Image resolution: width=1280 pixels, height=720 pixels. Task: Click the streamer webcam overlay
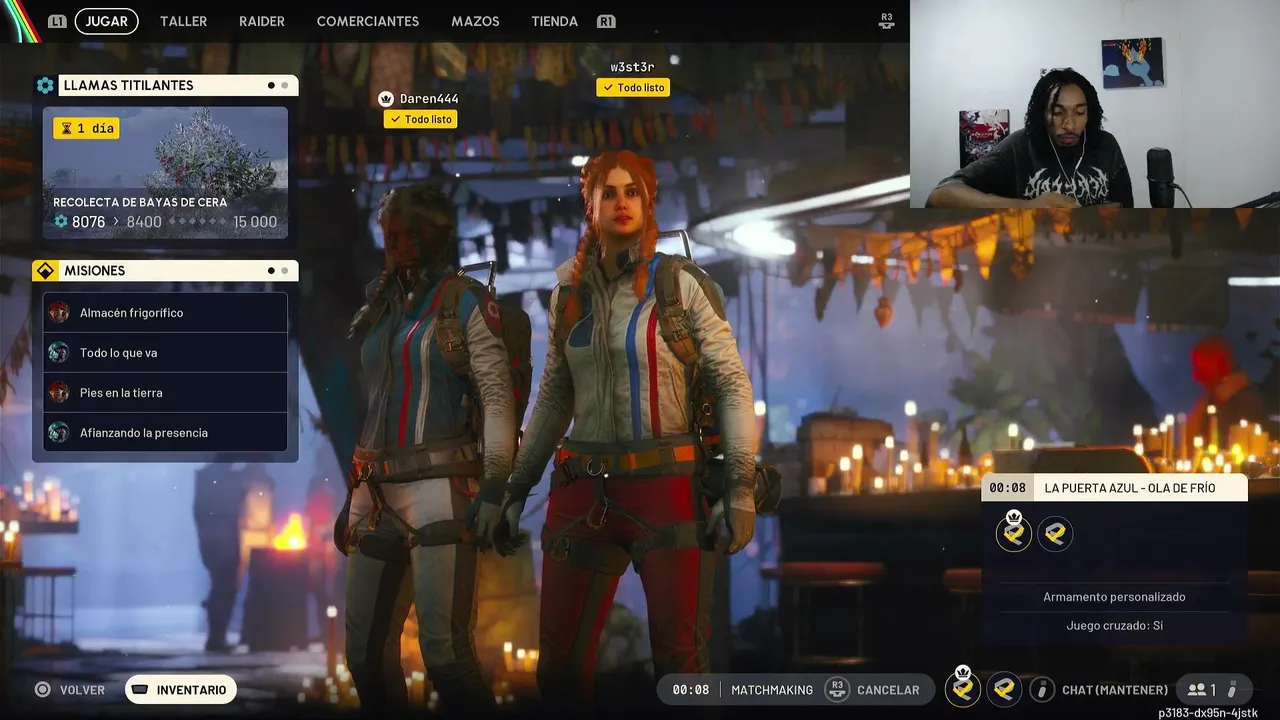tap(1094, 104)
